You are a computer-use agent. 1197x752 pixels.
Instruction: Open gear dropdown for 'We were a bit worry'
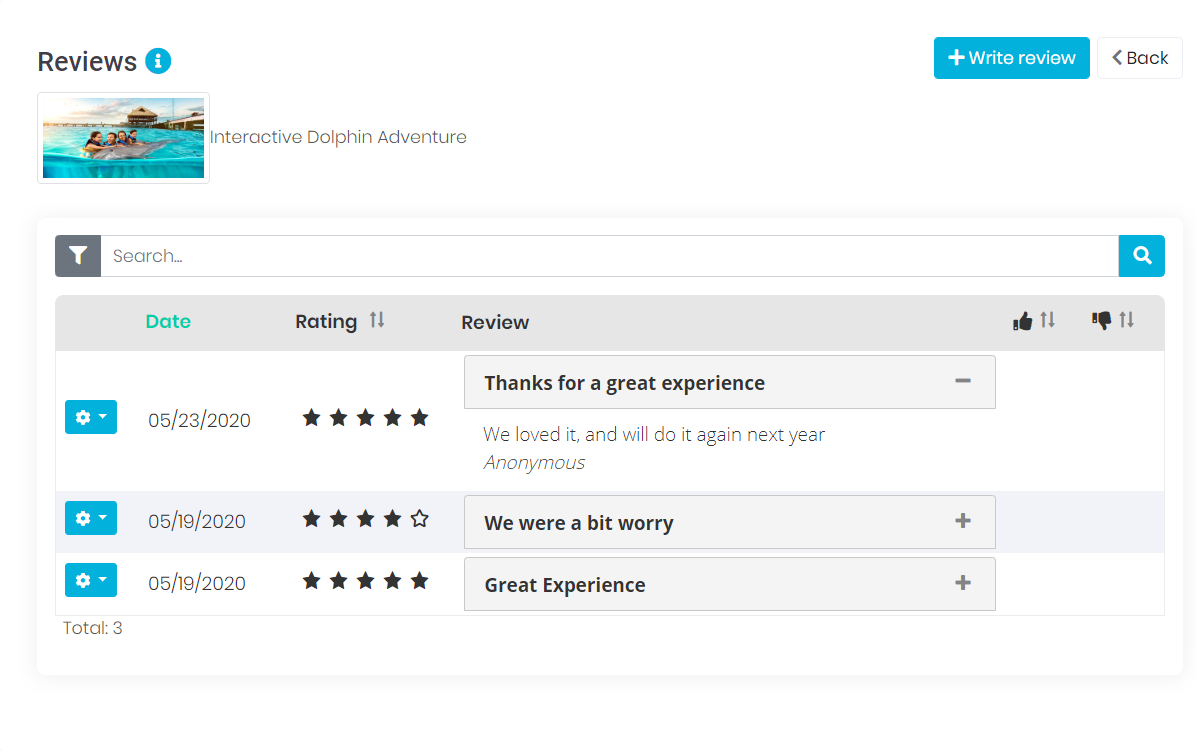click(x=91, y=518)
